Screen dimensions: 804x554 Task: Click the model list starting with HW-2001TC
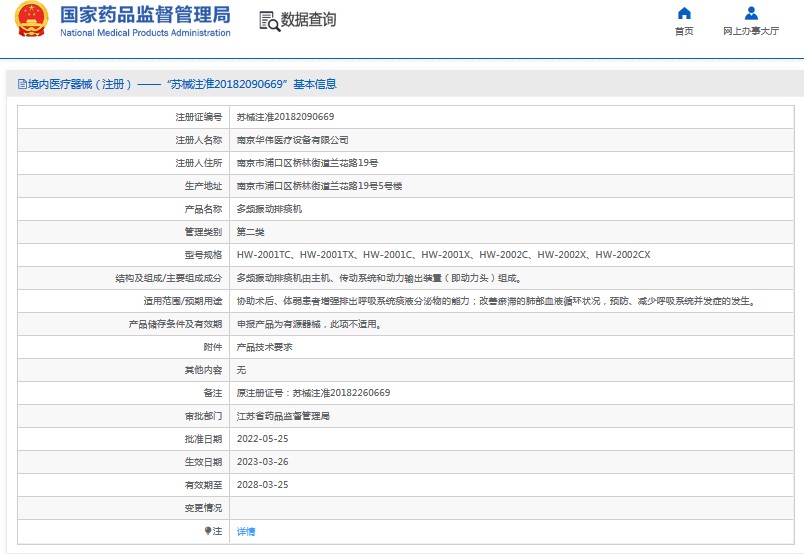point(443,255)
